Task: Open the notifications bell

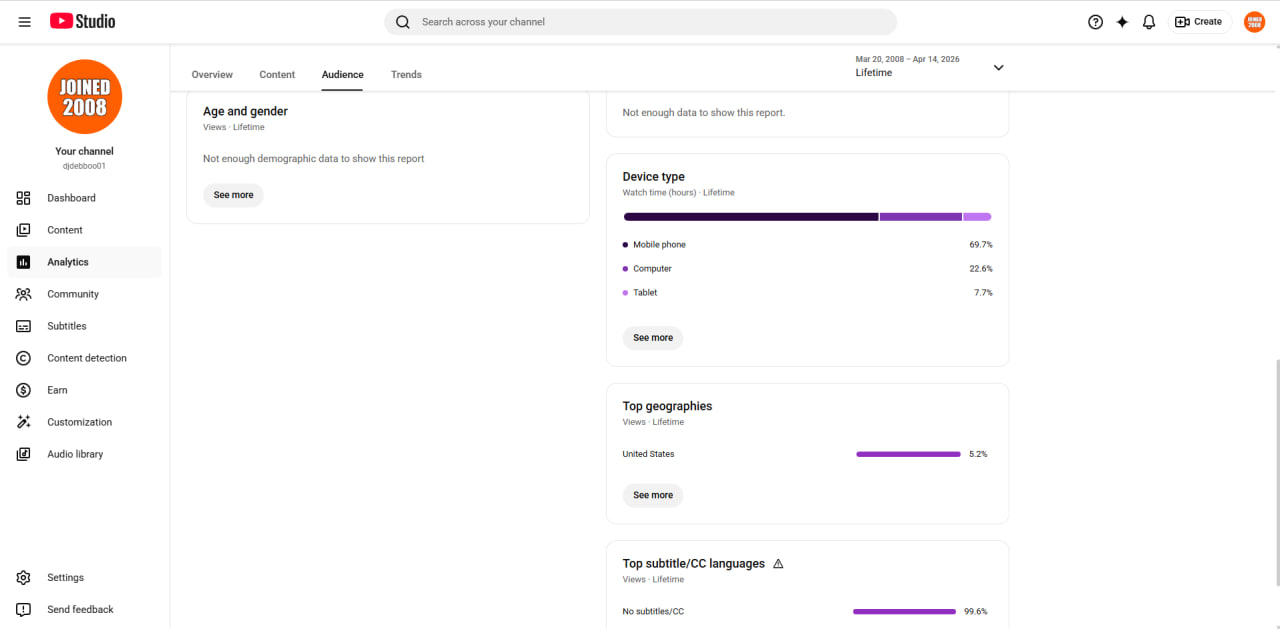Action: click(x=1149, y=22)
